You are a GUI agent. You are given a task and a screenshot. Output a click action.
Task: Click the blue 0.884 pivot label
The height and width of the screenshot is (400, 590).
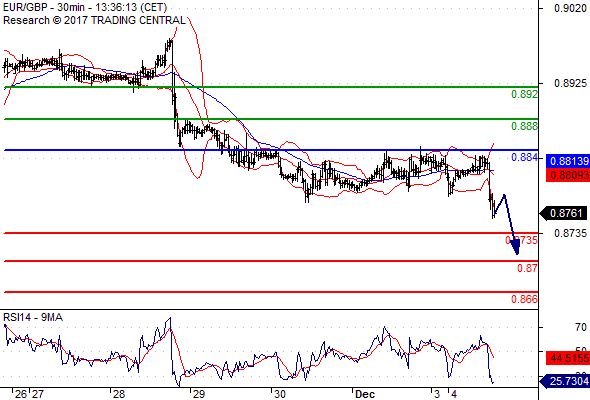(x=525, y=157)
